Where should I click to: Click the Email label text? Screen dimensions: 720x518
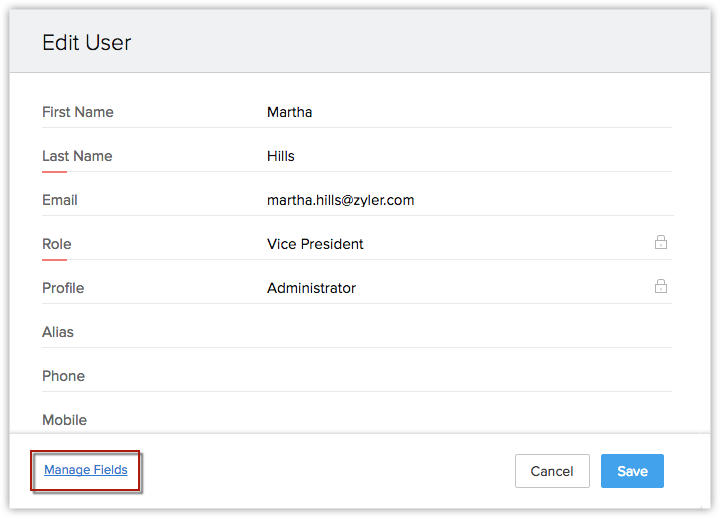[60, 200]
